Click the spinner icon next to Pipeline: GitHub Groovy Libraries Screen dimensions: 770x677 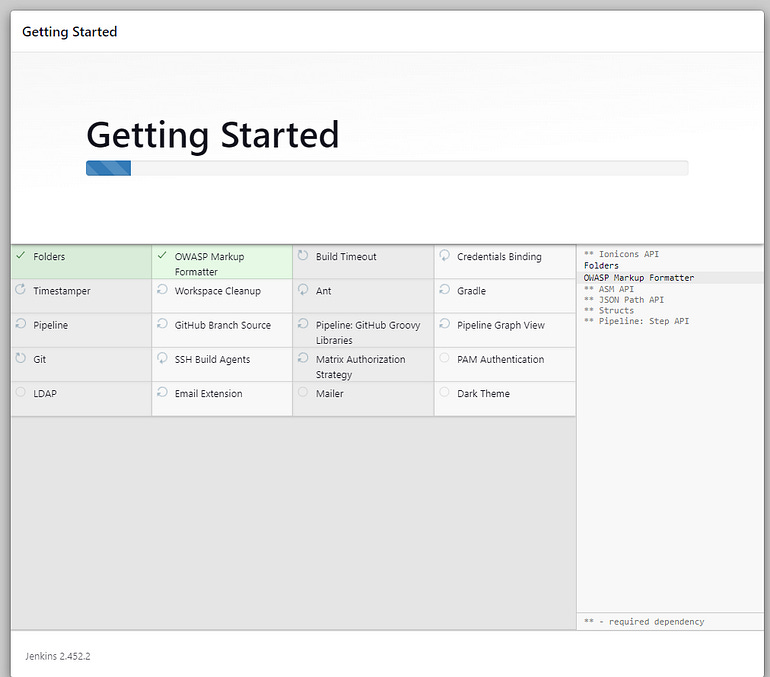(x=303, y=324)
